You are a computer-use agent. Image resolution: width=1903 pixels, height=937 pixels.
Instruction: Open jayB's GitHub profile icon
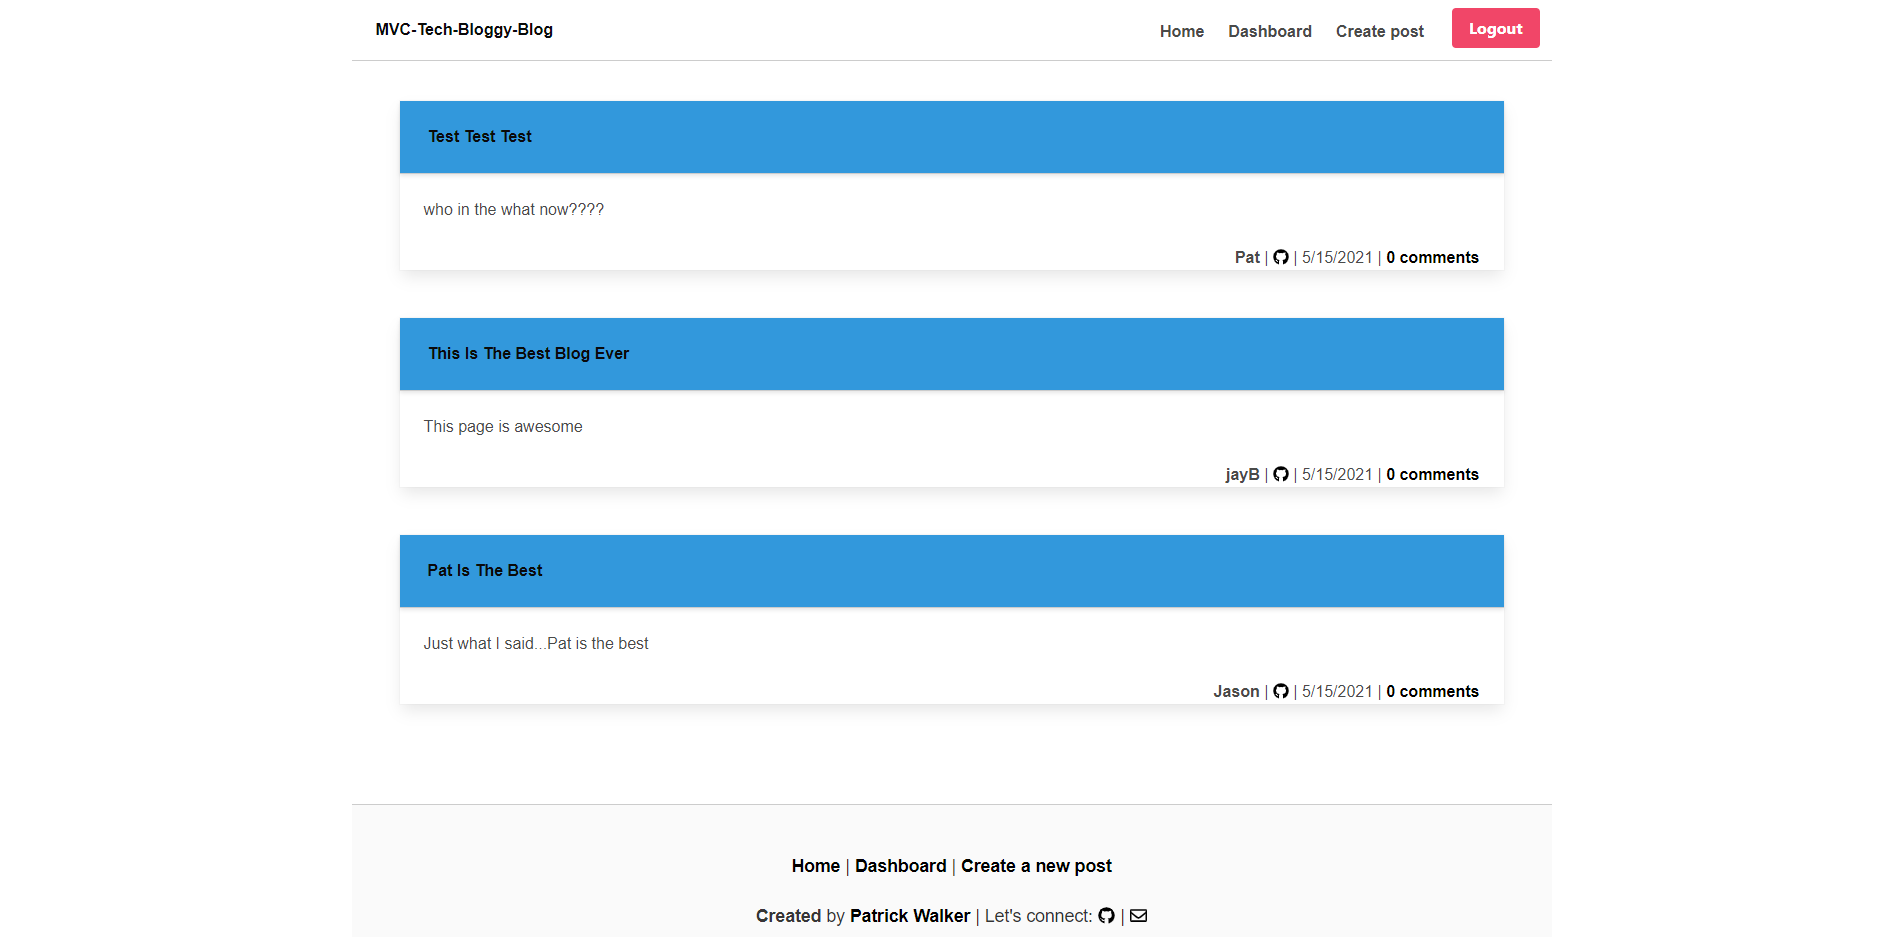1280,475
